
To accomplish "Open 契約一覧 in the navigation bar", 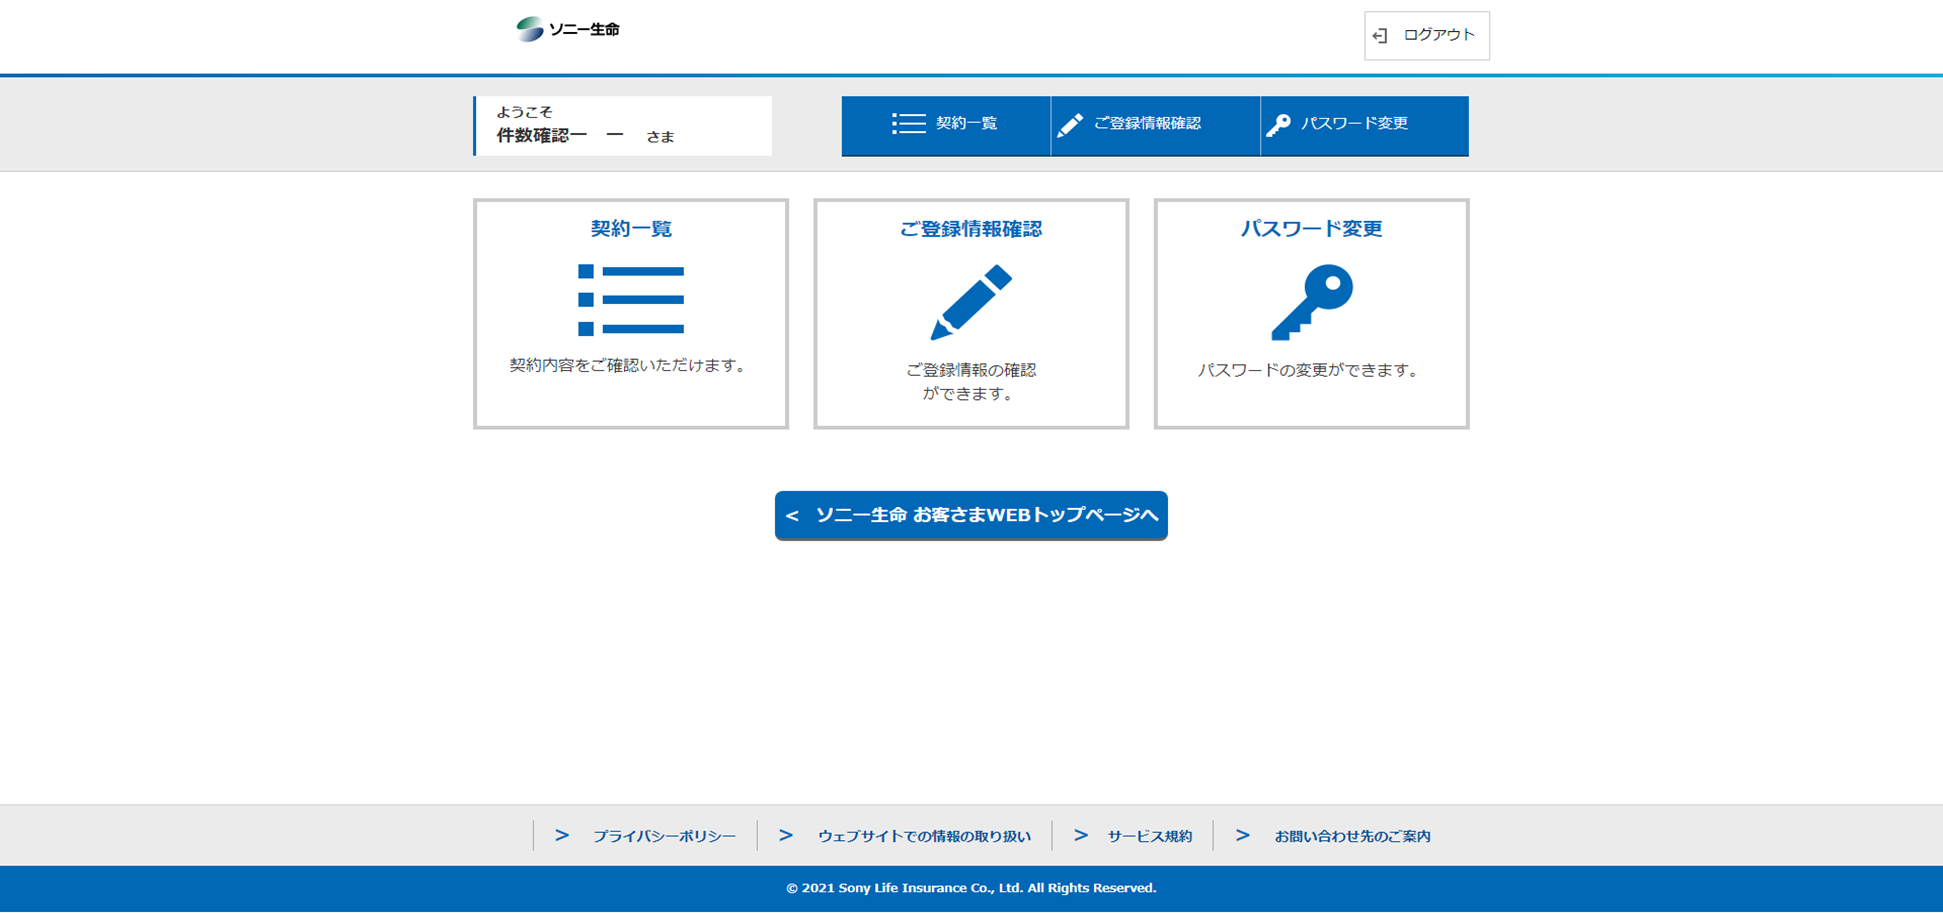I will (946, 126).
